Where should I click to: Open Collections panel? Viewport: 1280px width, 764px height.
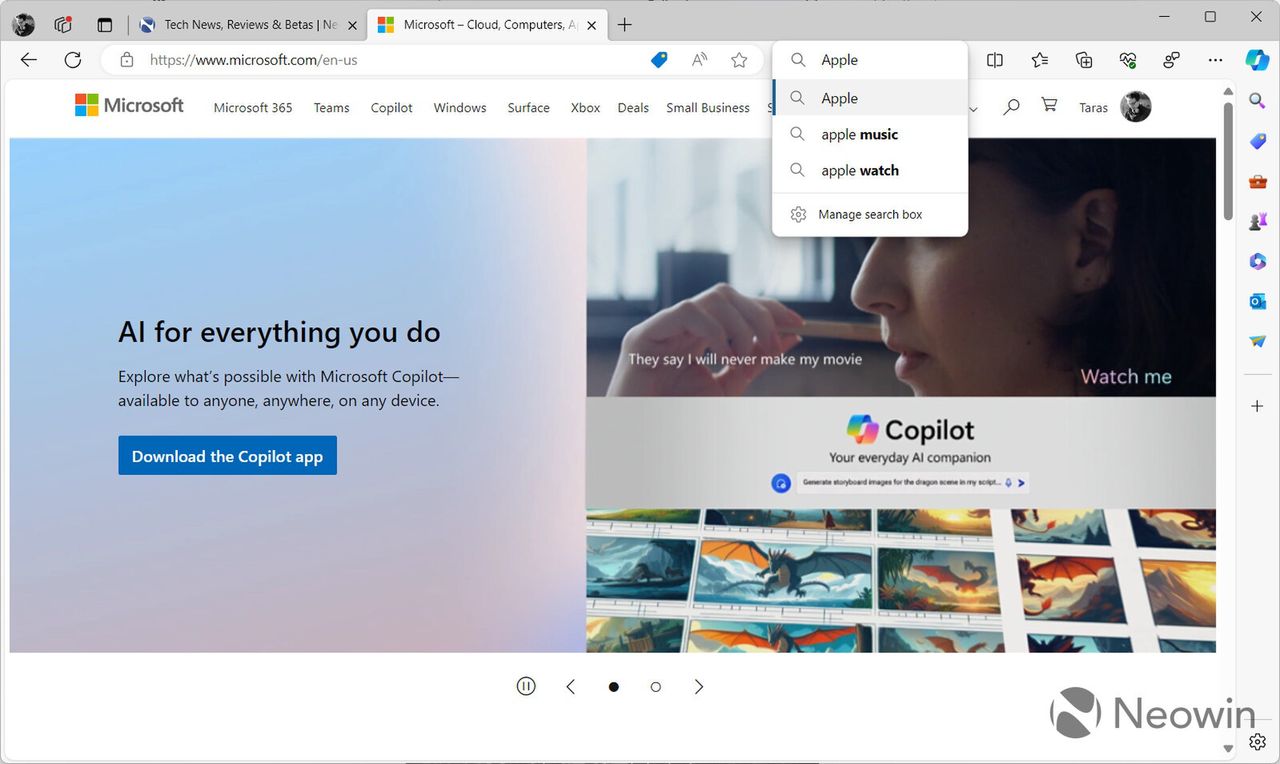pyautogui.click(x=1084, y=60)
